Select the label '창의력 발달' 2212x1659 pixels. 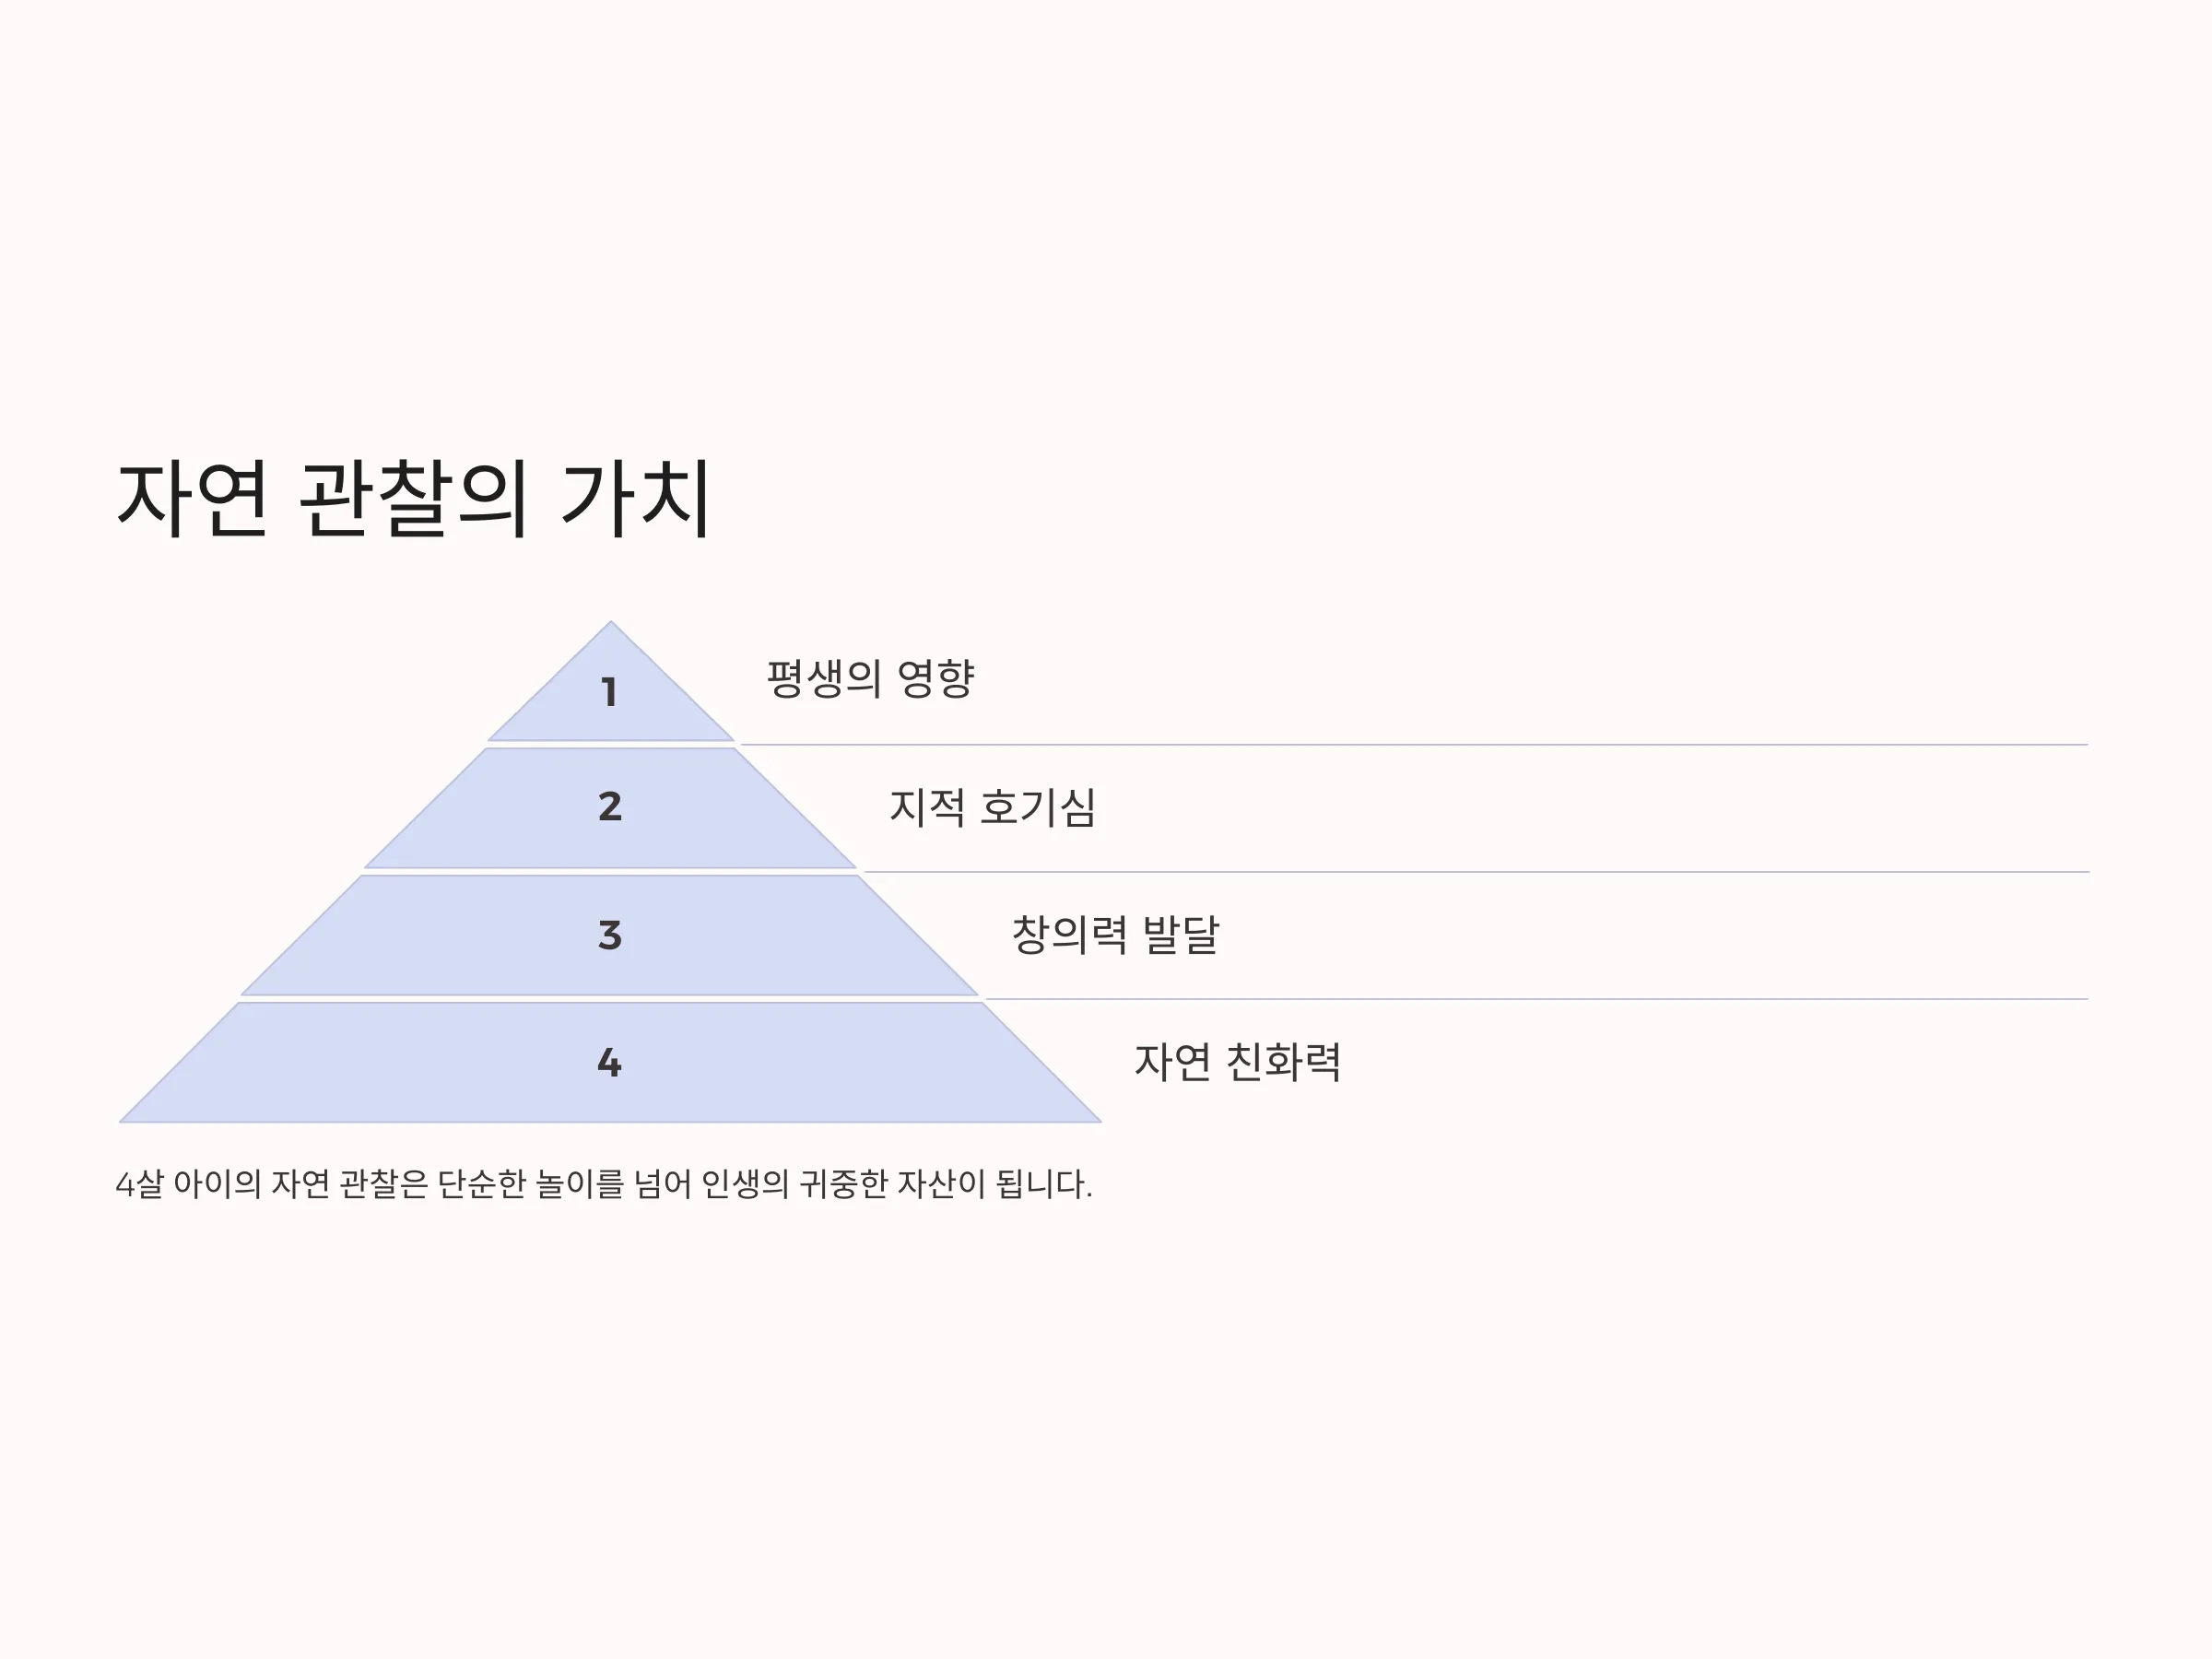click(x=1115, y=934)
